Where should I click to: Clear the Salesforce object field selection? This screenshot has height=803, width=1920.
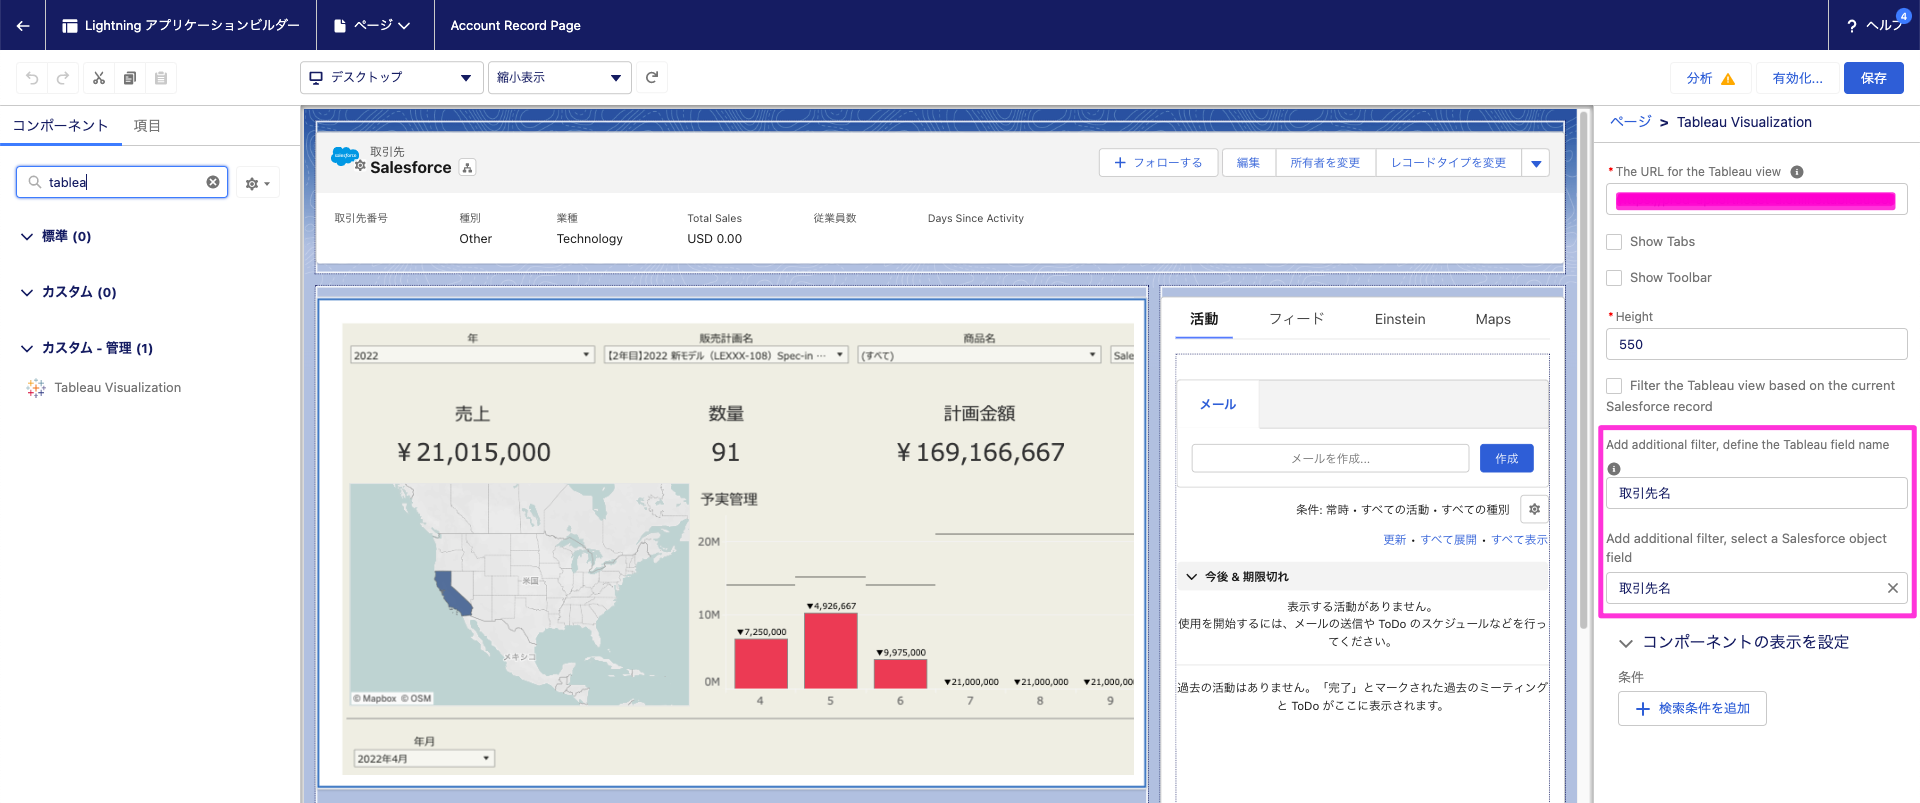[x=1892, y=588]
